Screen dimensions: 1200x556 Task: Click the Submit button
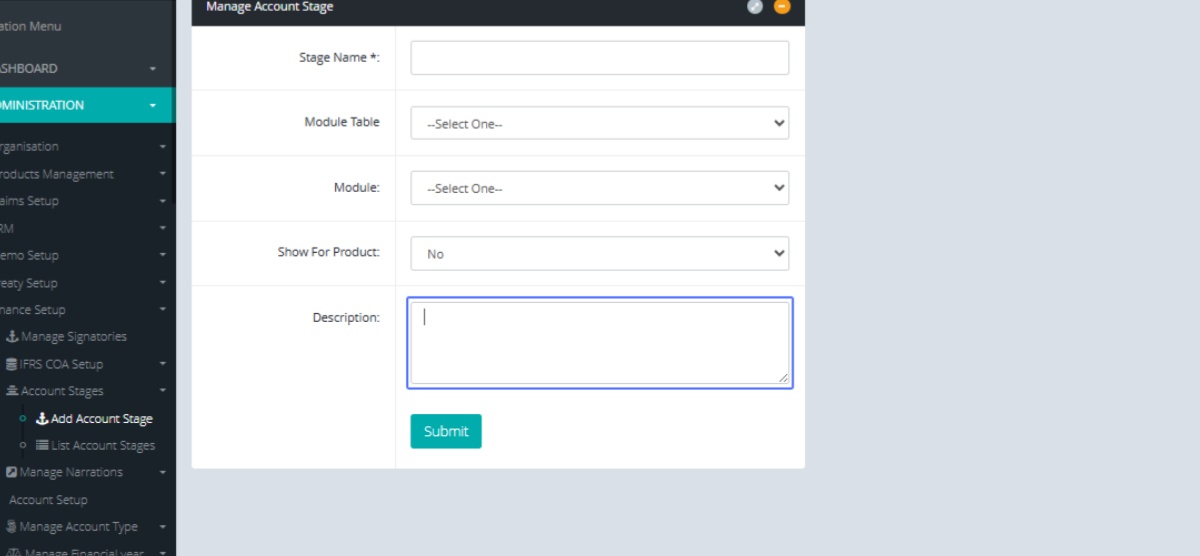446,431
